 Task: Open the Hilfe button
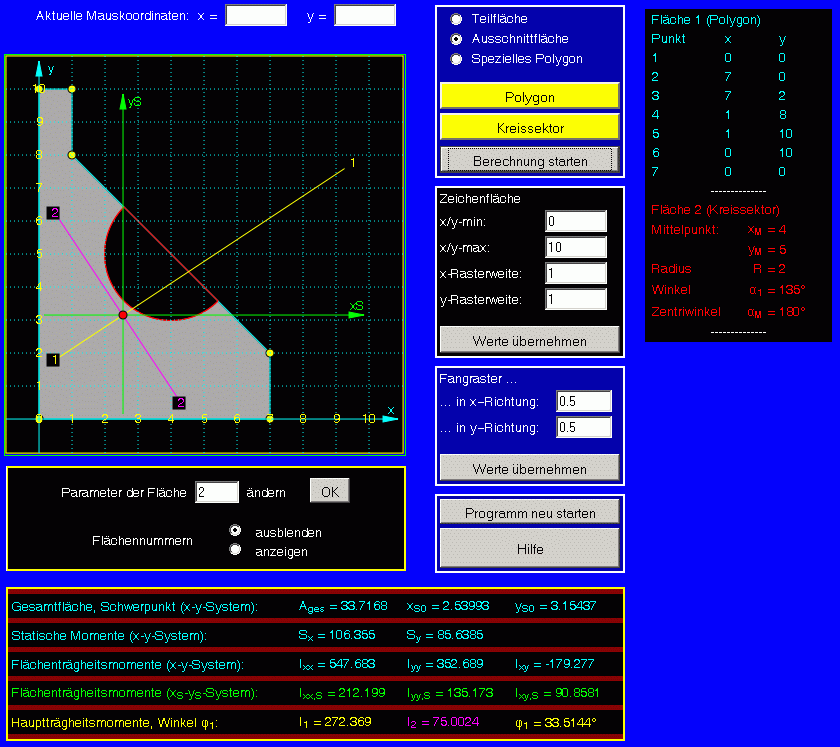[x=529, y=549]
